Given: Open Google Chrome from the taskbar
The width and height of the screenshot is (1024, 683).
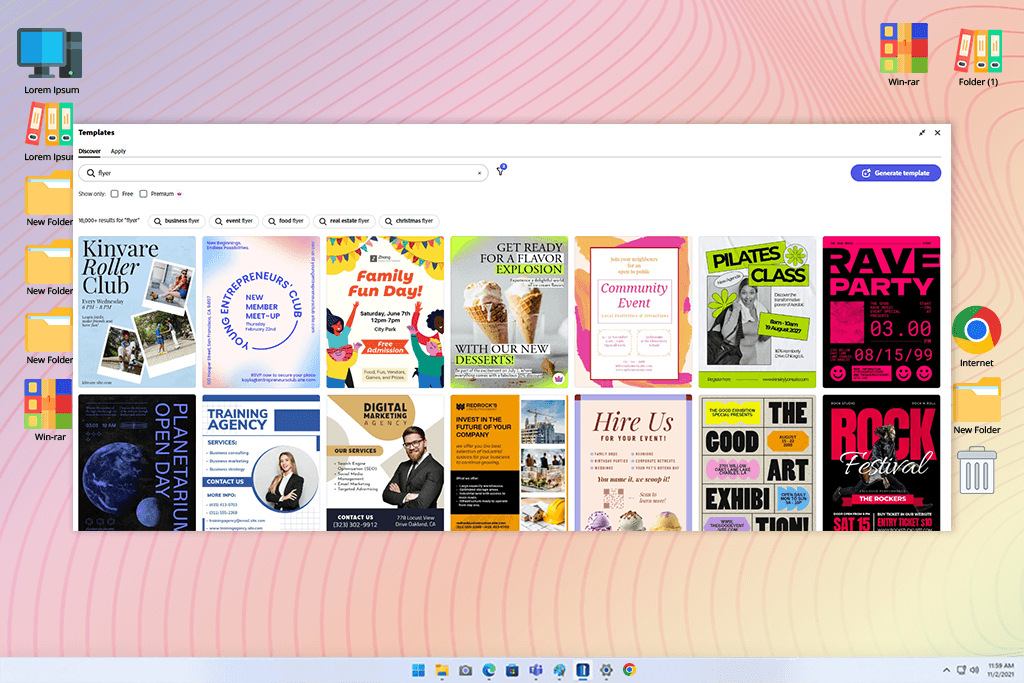Looking at the screenshot, I should tap(630, 670).
